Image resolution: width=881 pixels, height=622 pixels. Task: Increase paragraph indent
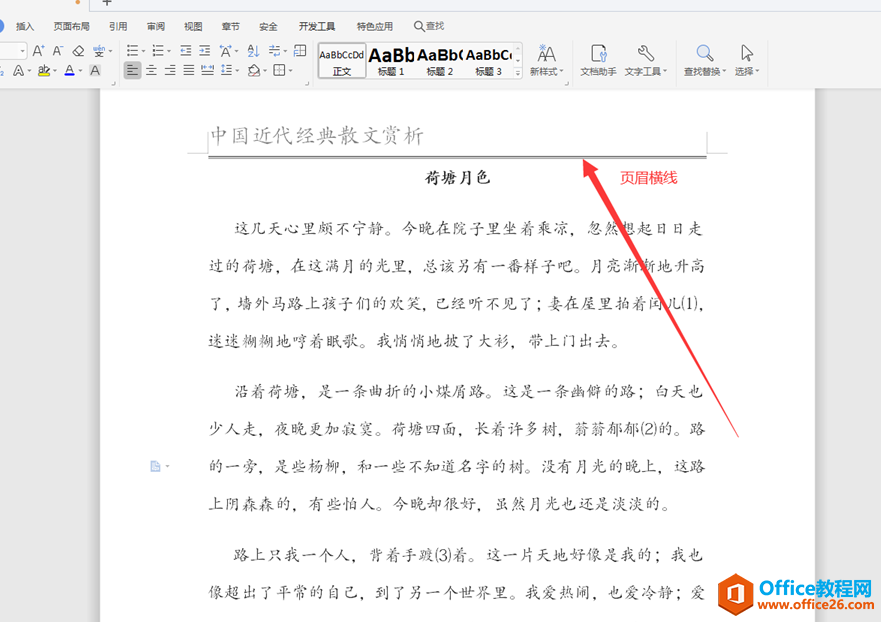click(205, 51)
